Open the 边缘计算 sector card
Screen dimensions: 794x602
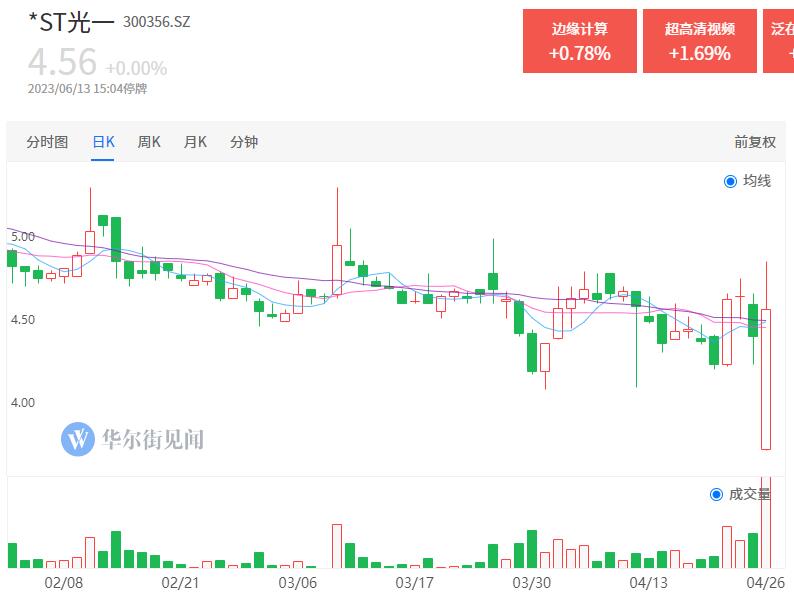click(x=580, y=41)
